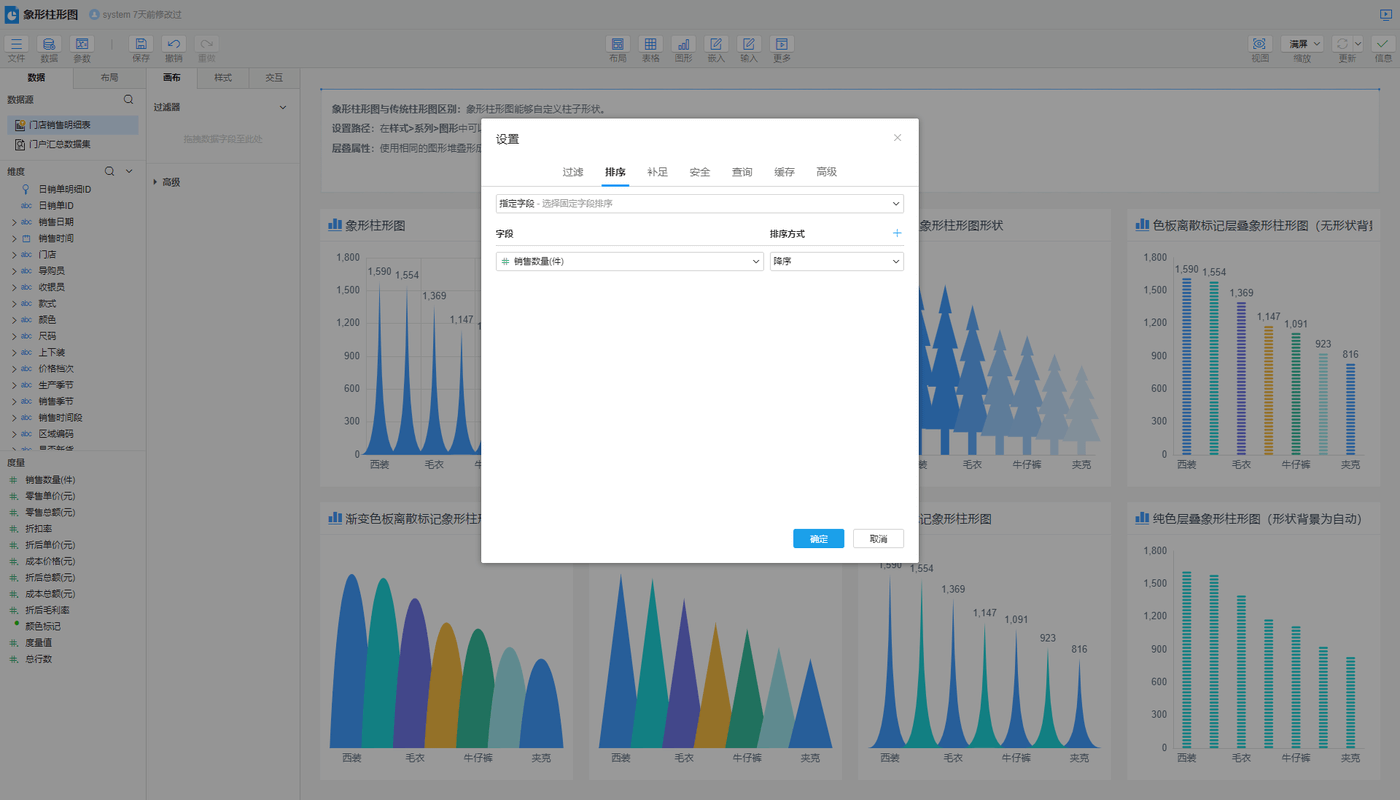Click the 保存 save icon
This screenshot has height=800, width=1400.
[141, 45]
